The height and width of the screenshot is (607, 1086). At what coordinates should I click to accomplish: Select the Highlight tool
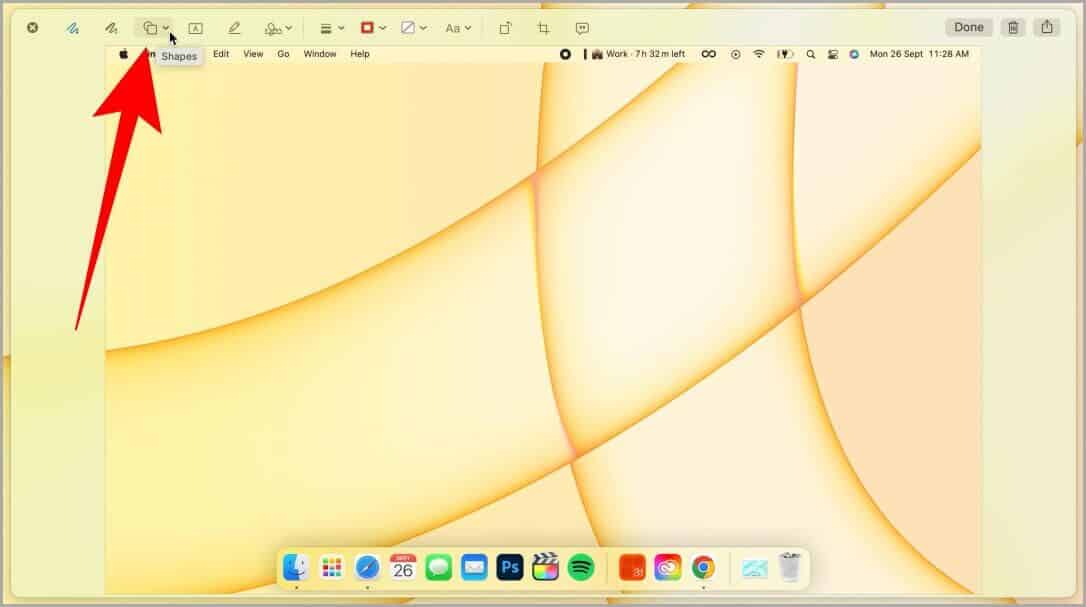coord(234,28)
